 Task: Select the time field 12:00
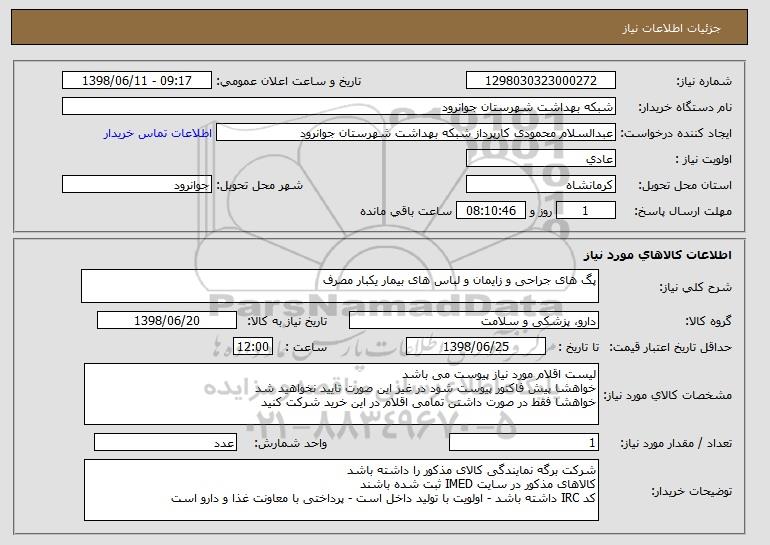(253, 347)
